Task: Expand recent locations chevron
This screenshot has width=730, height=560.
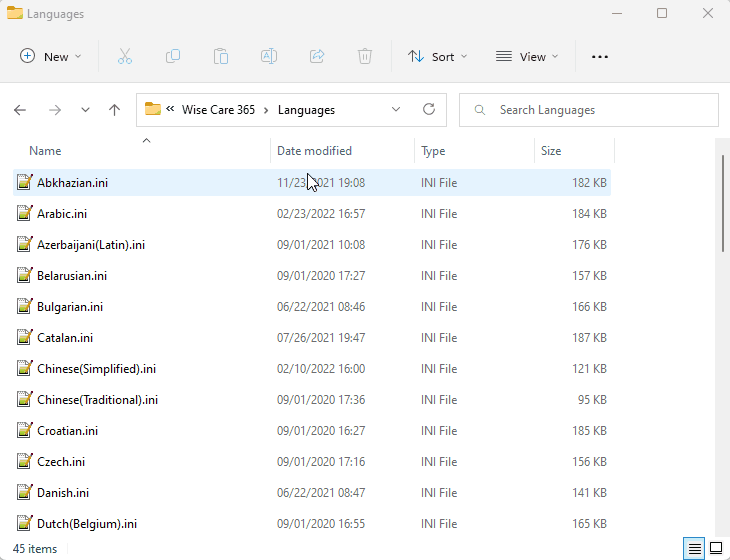Action: [x=85, y=110]
